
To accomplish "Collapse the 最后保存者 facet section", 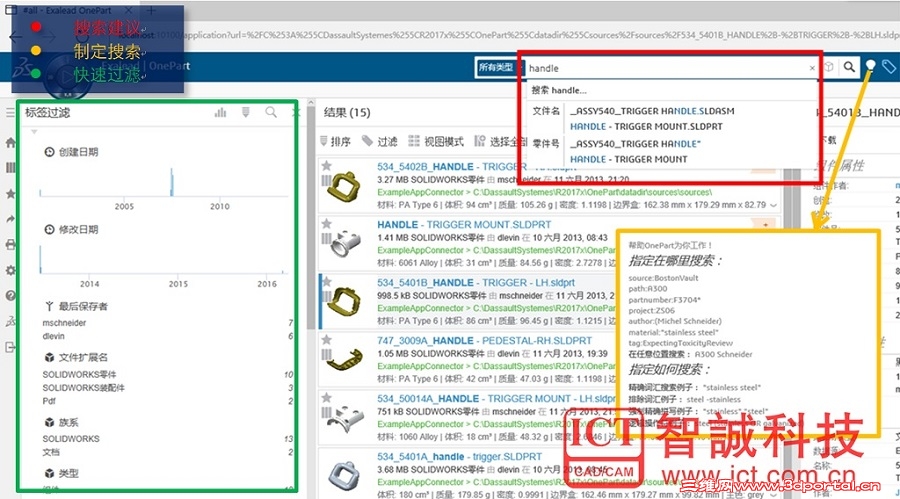I will (x=76, y=306).
